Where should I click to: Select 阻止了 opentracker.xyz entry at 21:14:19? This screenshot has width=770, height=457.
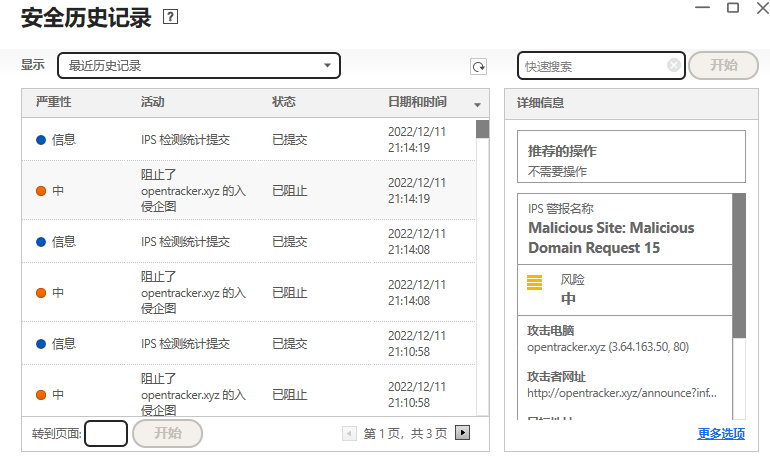coord(193,191)
